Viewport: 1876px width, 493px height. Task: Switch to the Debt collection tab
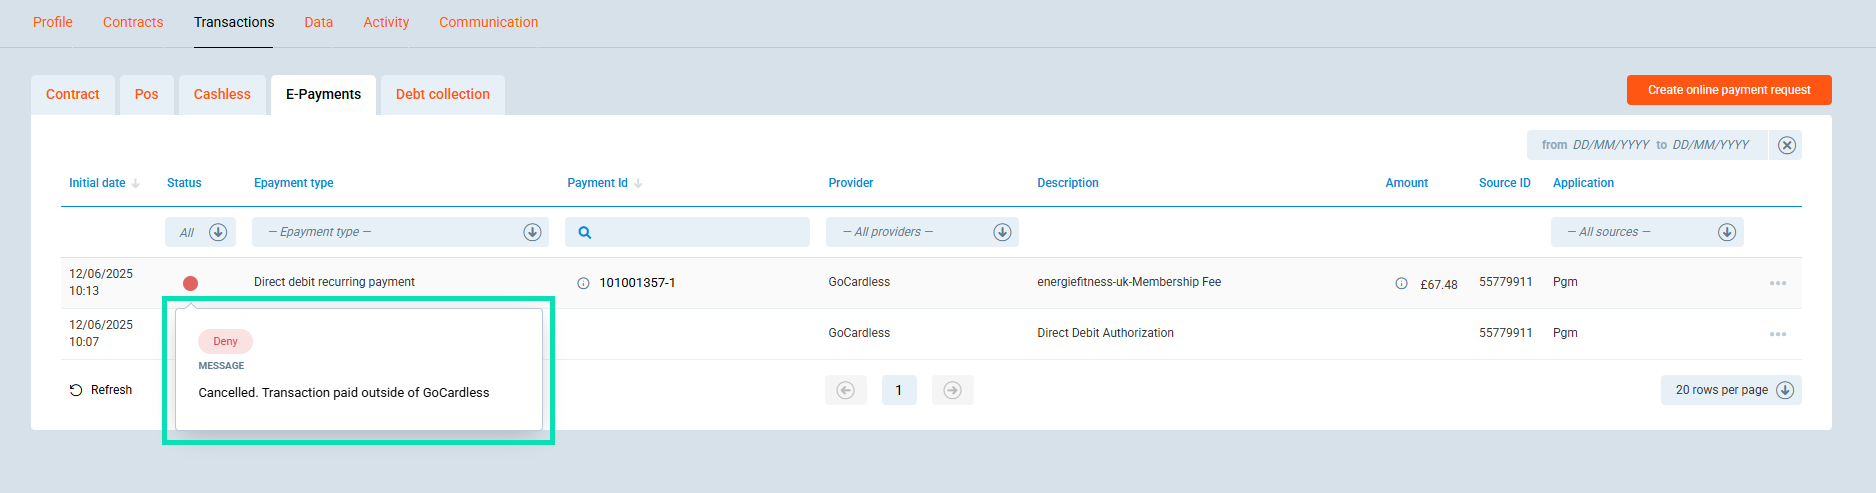click(442, 95)
